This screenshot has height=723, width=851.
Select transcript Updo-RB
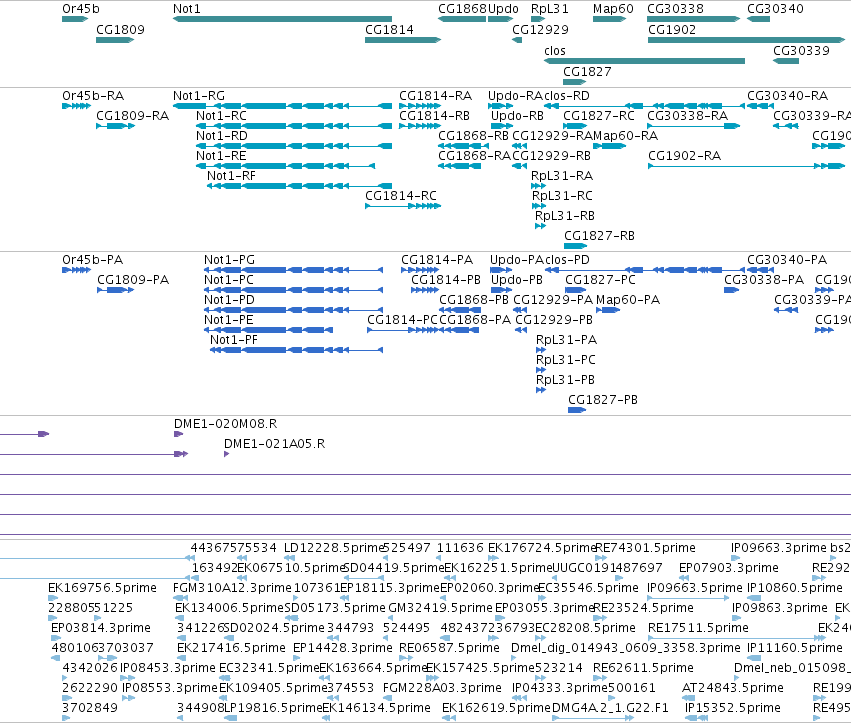pyautogui.click(x=517, y=116)
